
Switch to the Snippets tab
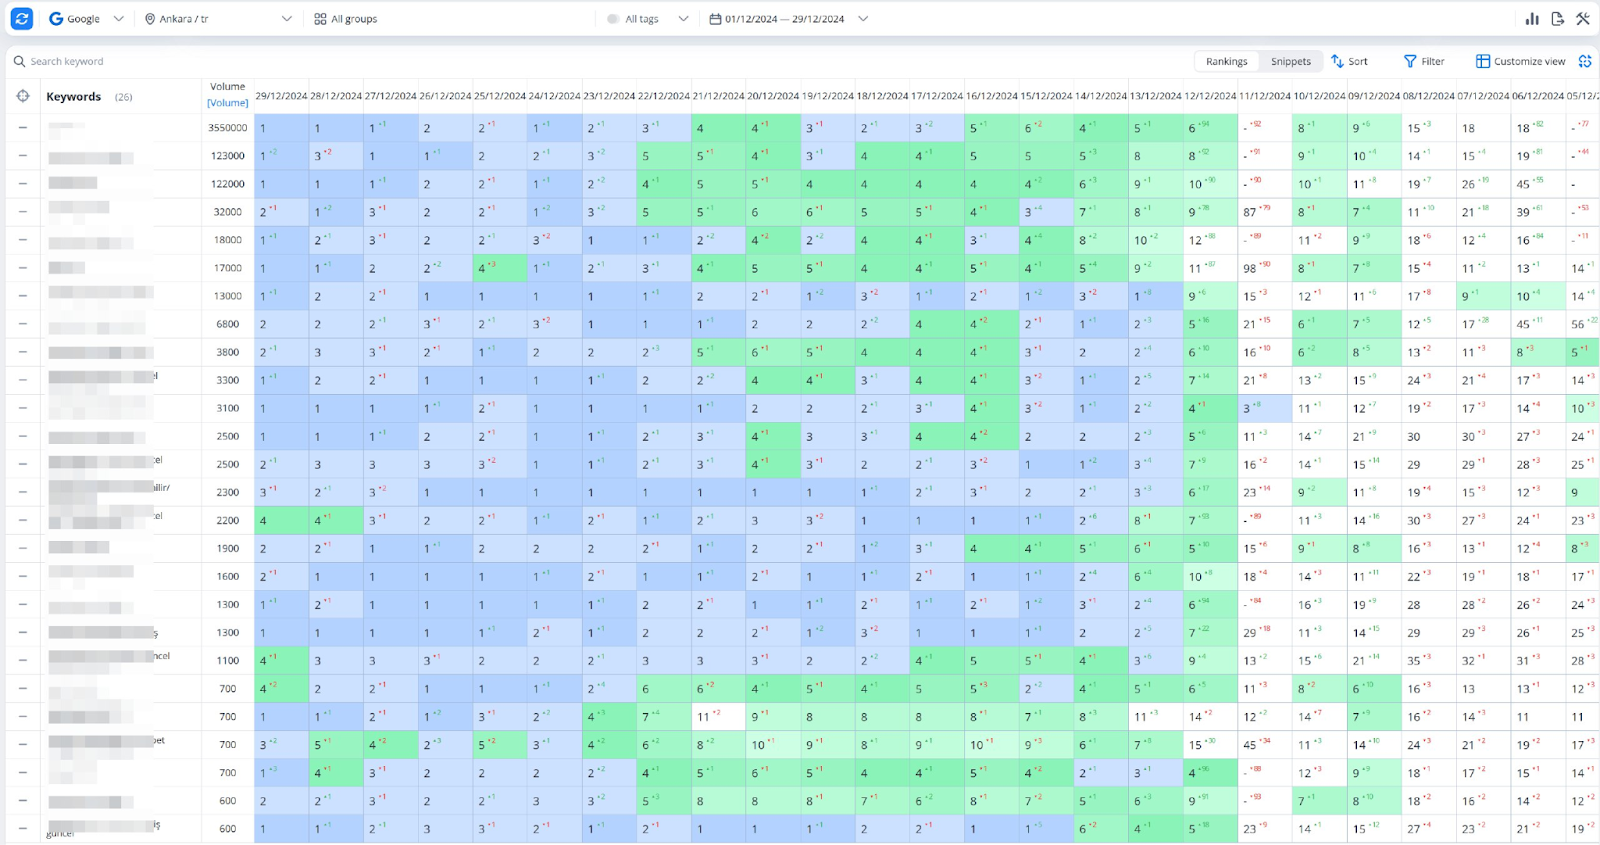tap(1291, 61)
